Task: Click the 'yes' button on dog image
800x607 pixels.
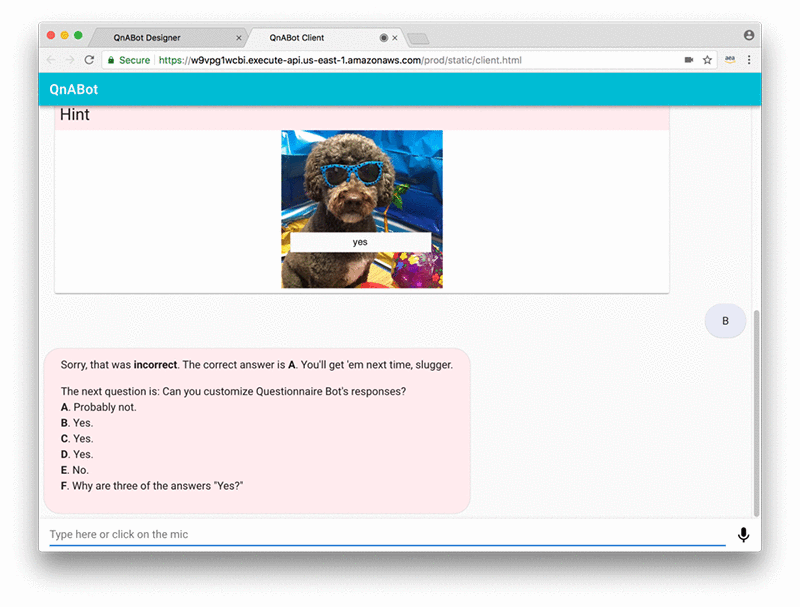Action: (360, 242)
